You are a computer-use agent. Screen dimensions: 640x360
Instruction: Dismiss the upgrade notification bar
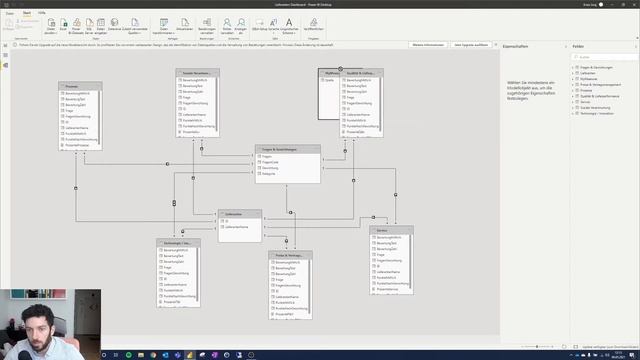496,45
